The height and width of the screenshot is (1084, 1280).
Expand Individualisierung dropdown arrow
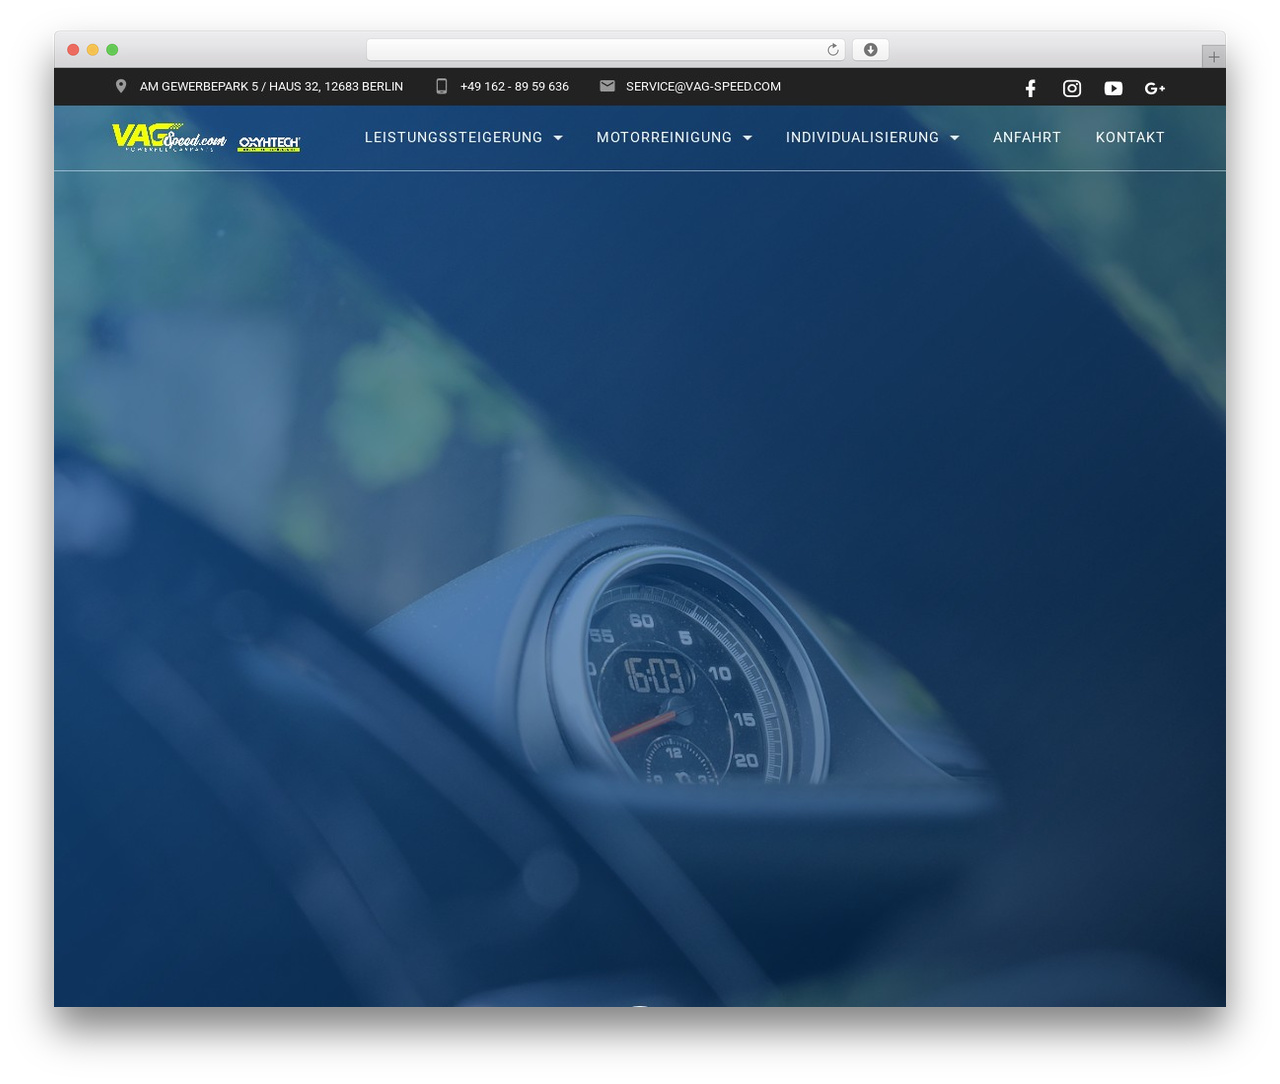[954, 138]
